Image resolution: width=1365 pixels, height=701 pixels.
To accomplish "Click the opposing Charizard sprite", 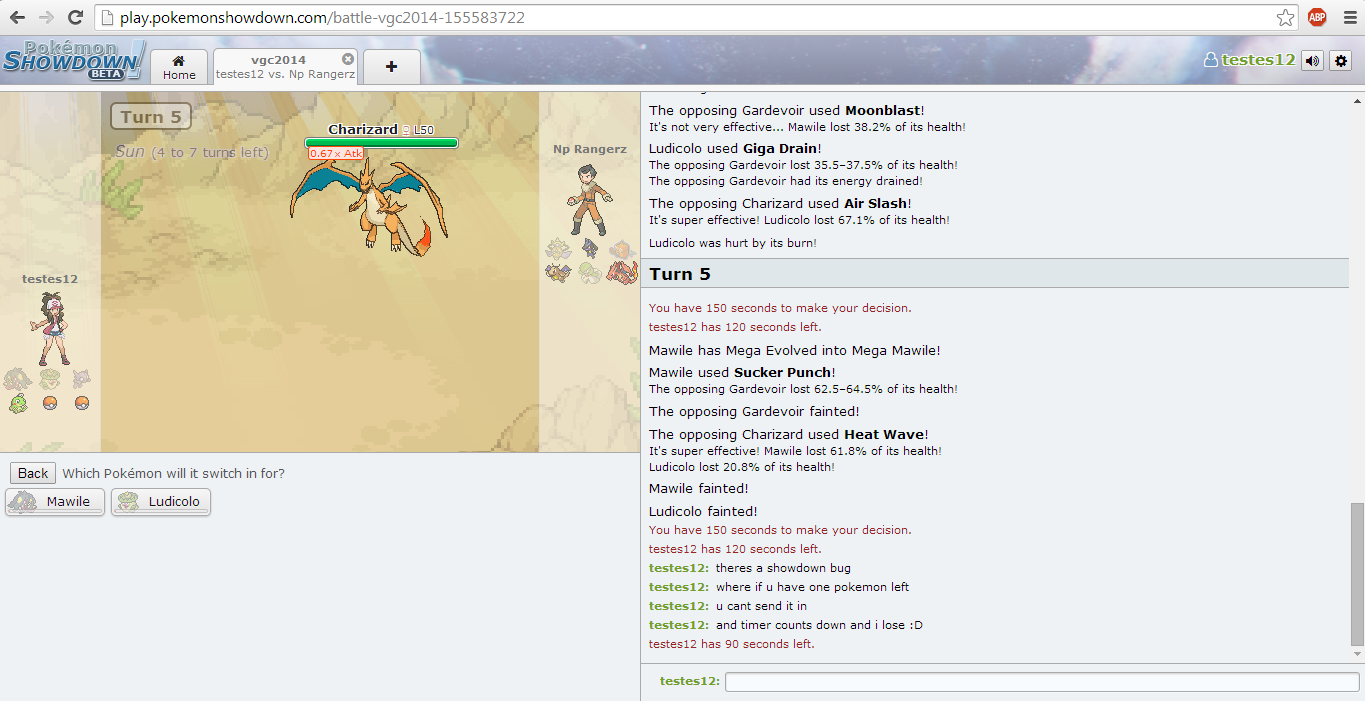I will [x=368, y=205].
